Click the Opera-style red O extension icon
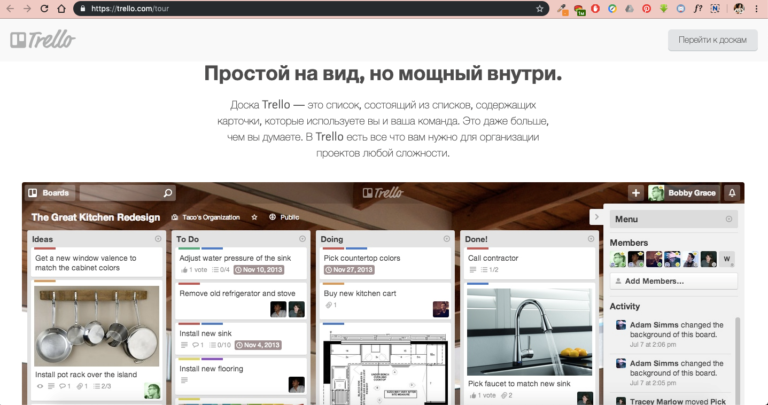 click(x=596, y=8)
